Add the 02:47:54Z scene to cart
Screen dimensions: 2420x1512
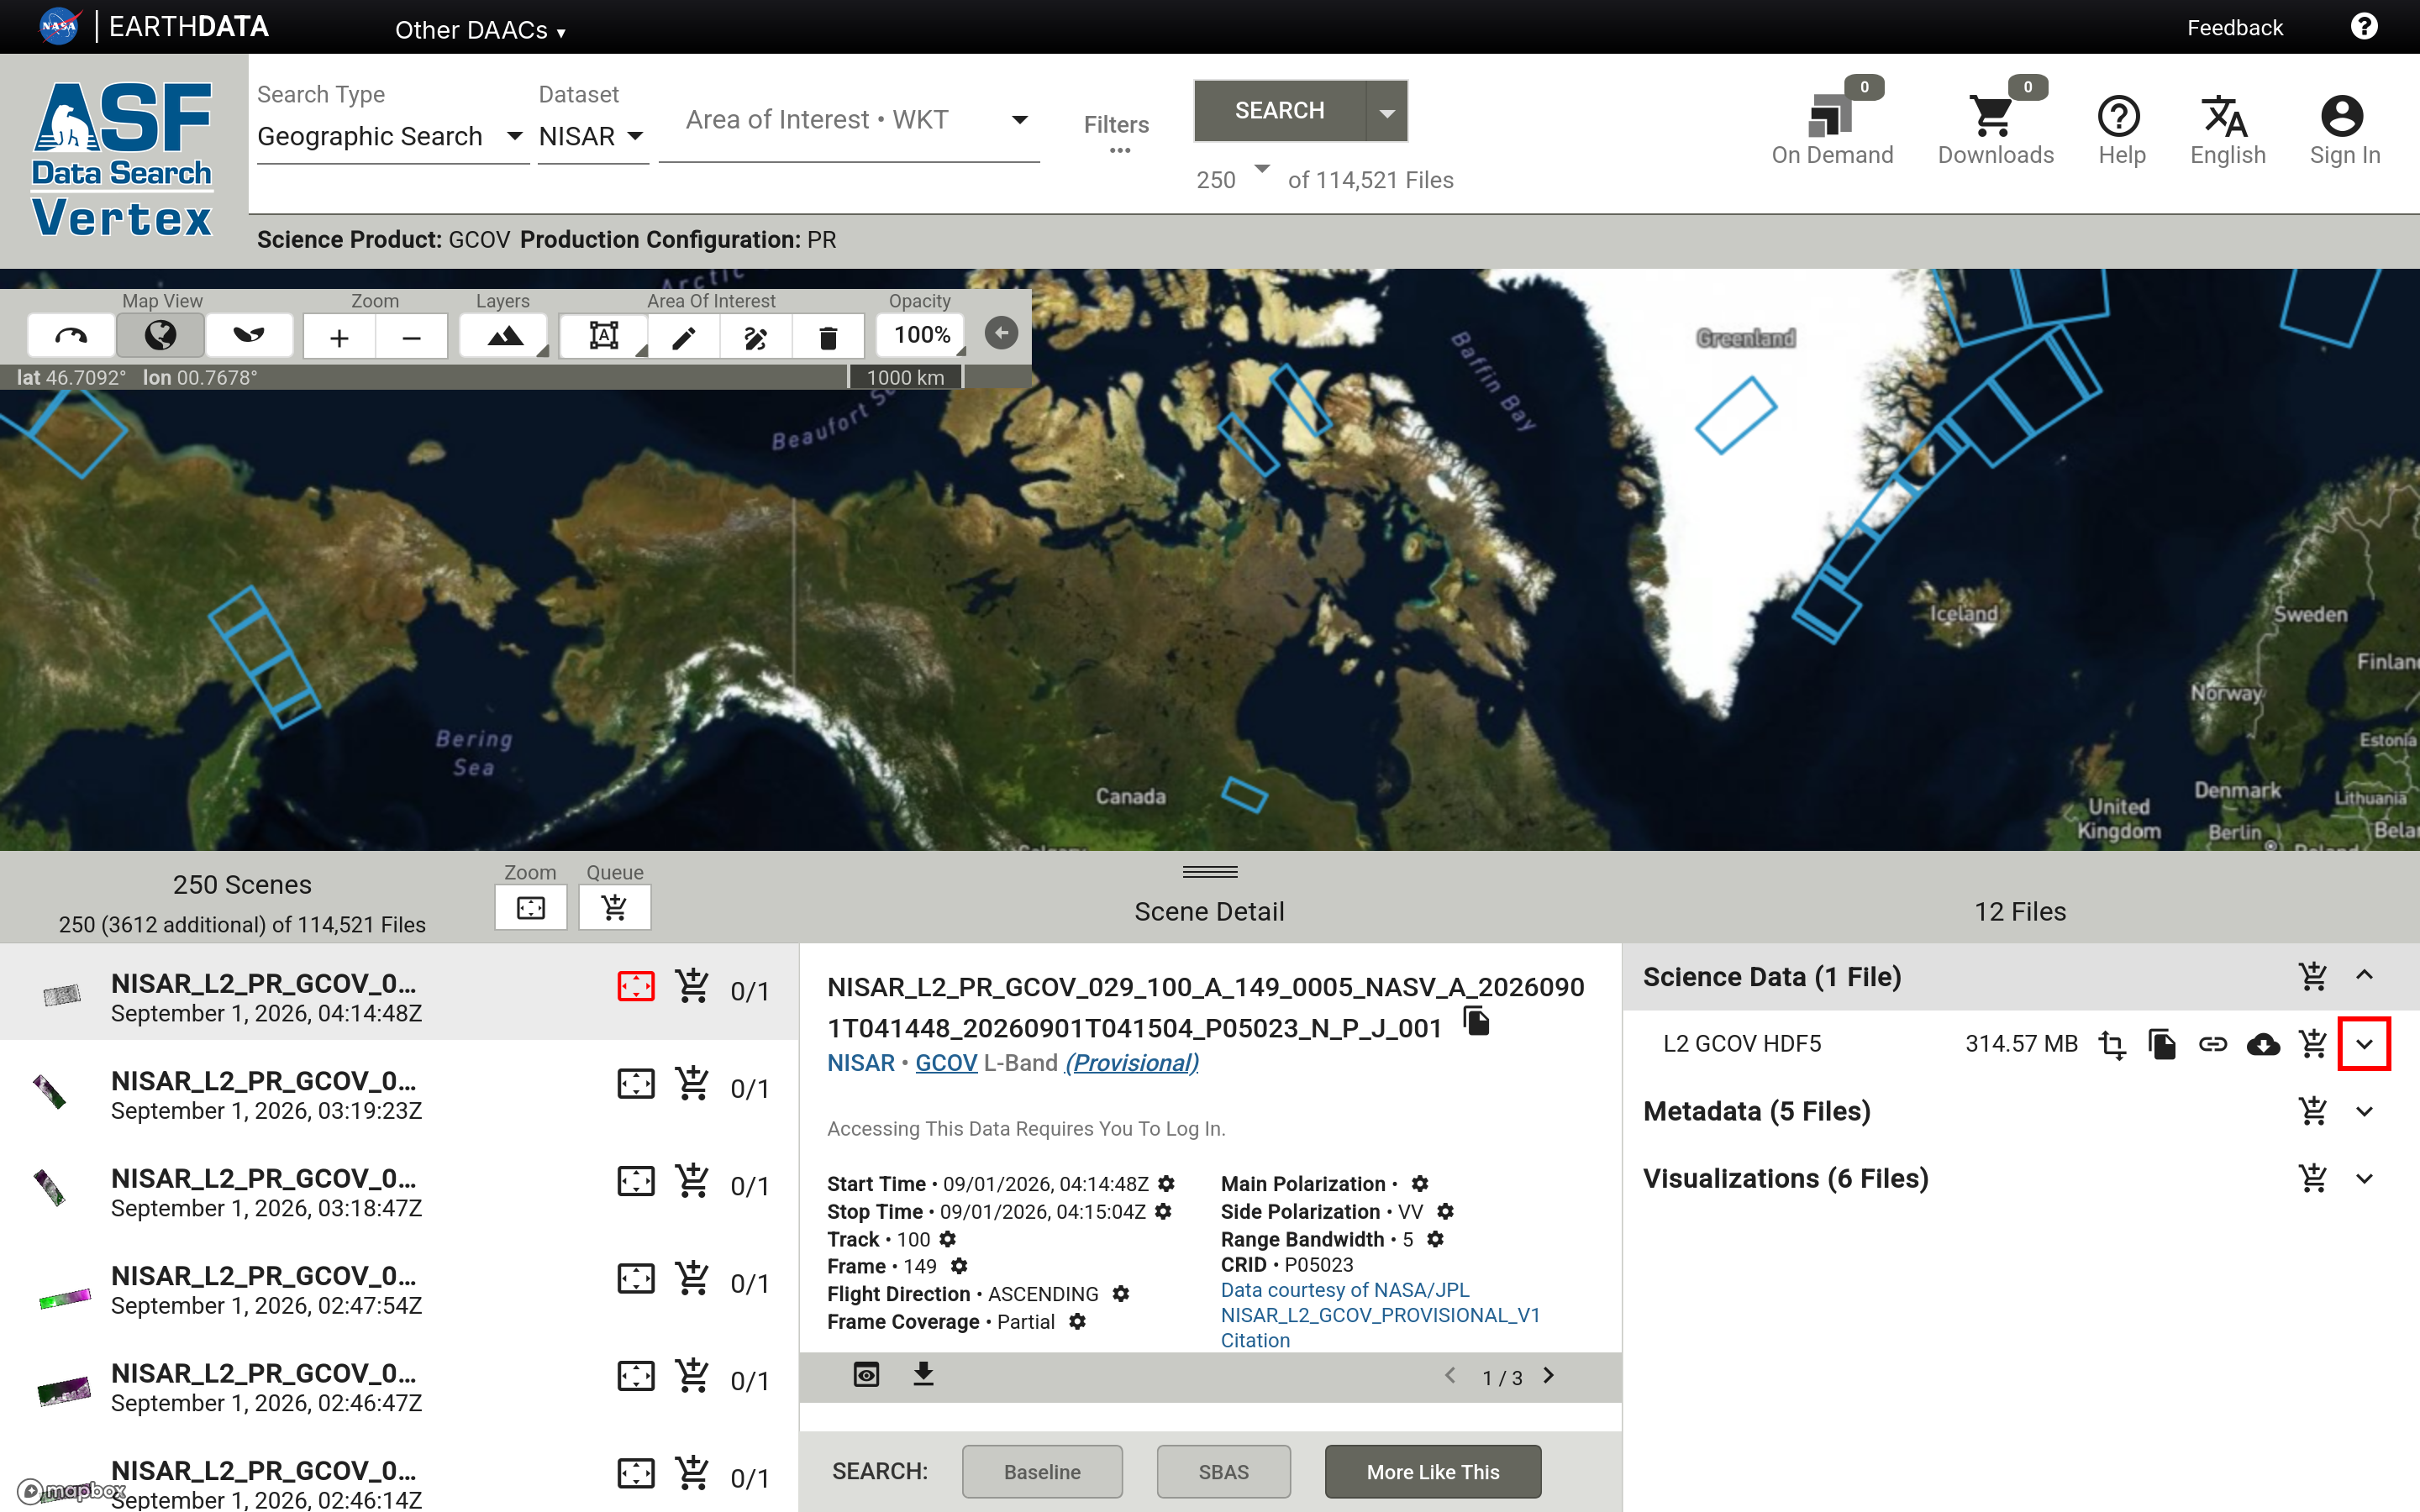pos(692,1279)
